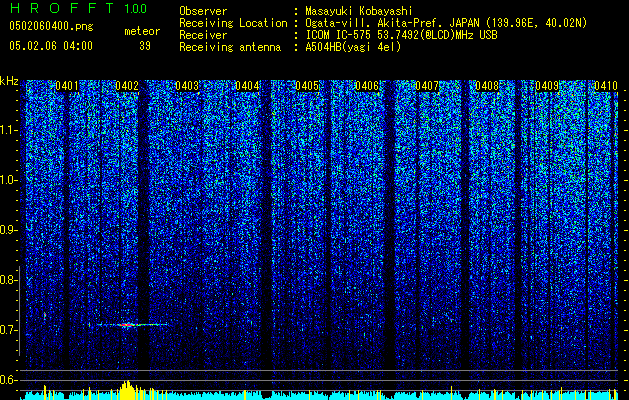
Task: Click the 0402 time marker
Action: click(x=127, y=86)
